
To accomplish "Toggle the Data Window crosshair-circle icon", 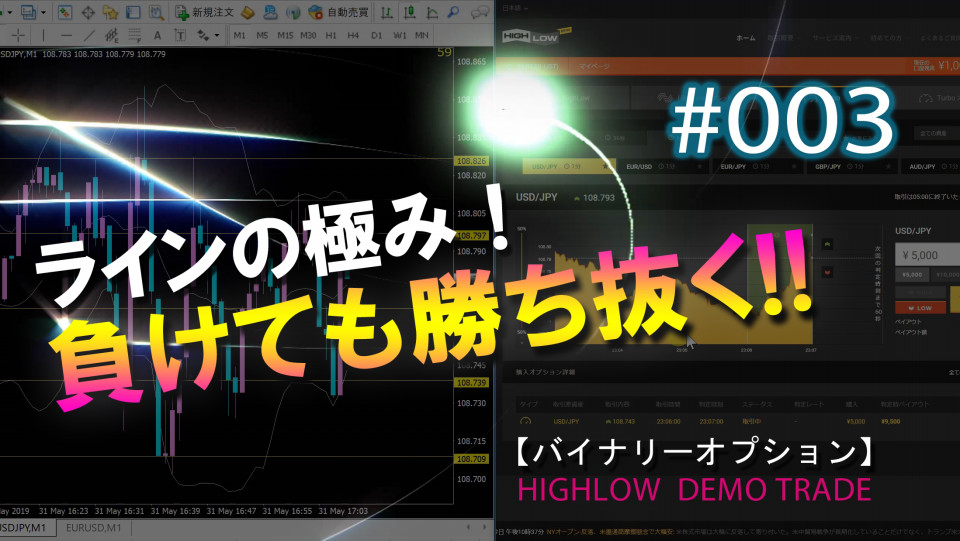I will (x=88, y=12).
